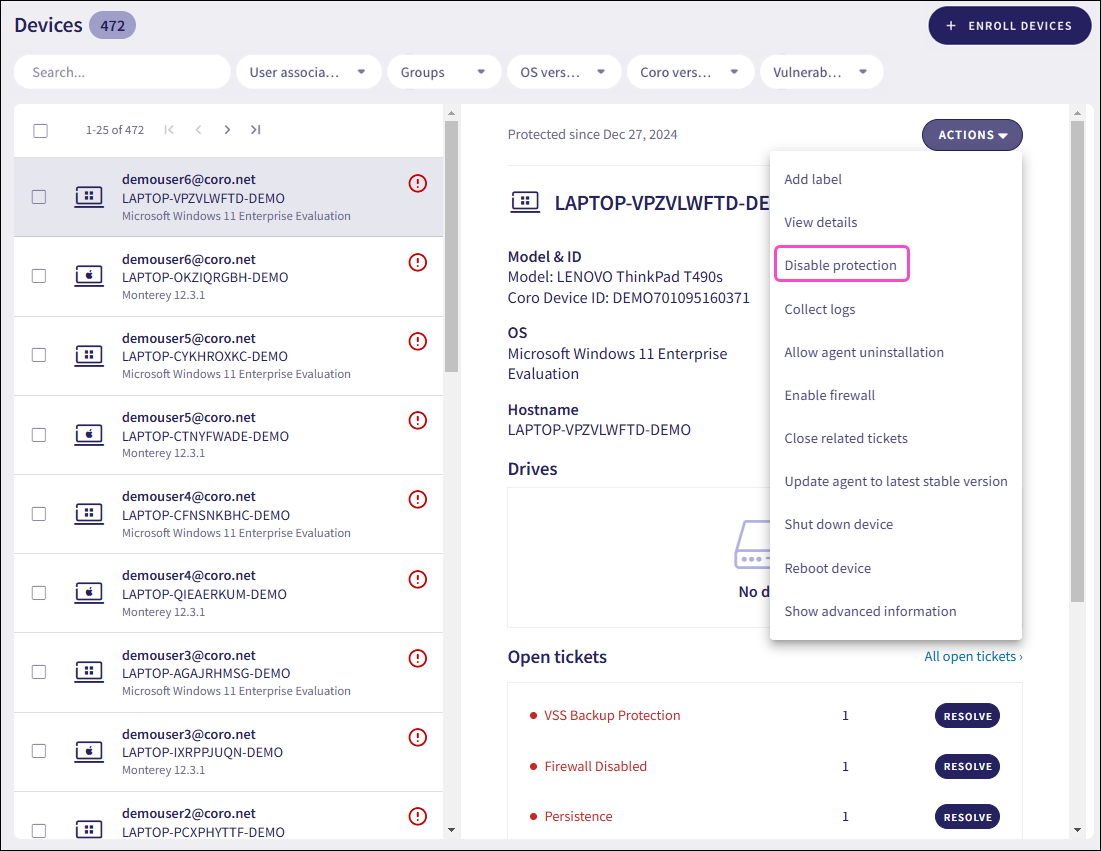The width and height of the screenshot is (1101, 851).
Task: Collapse the ACTIONS dropdown button
Action: tap(972, 135)
